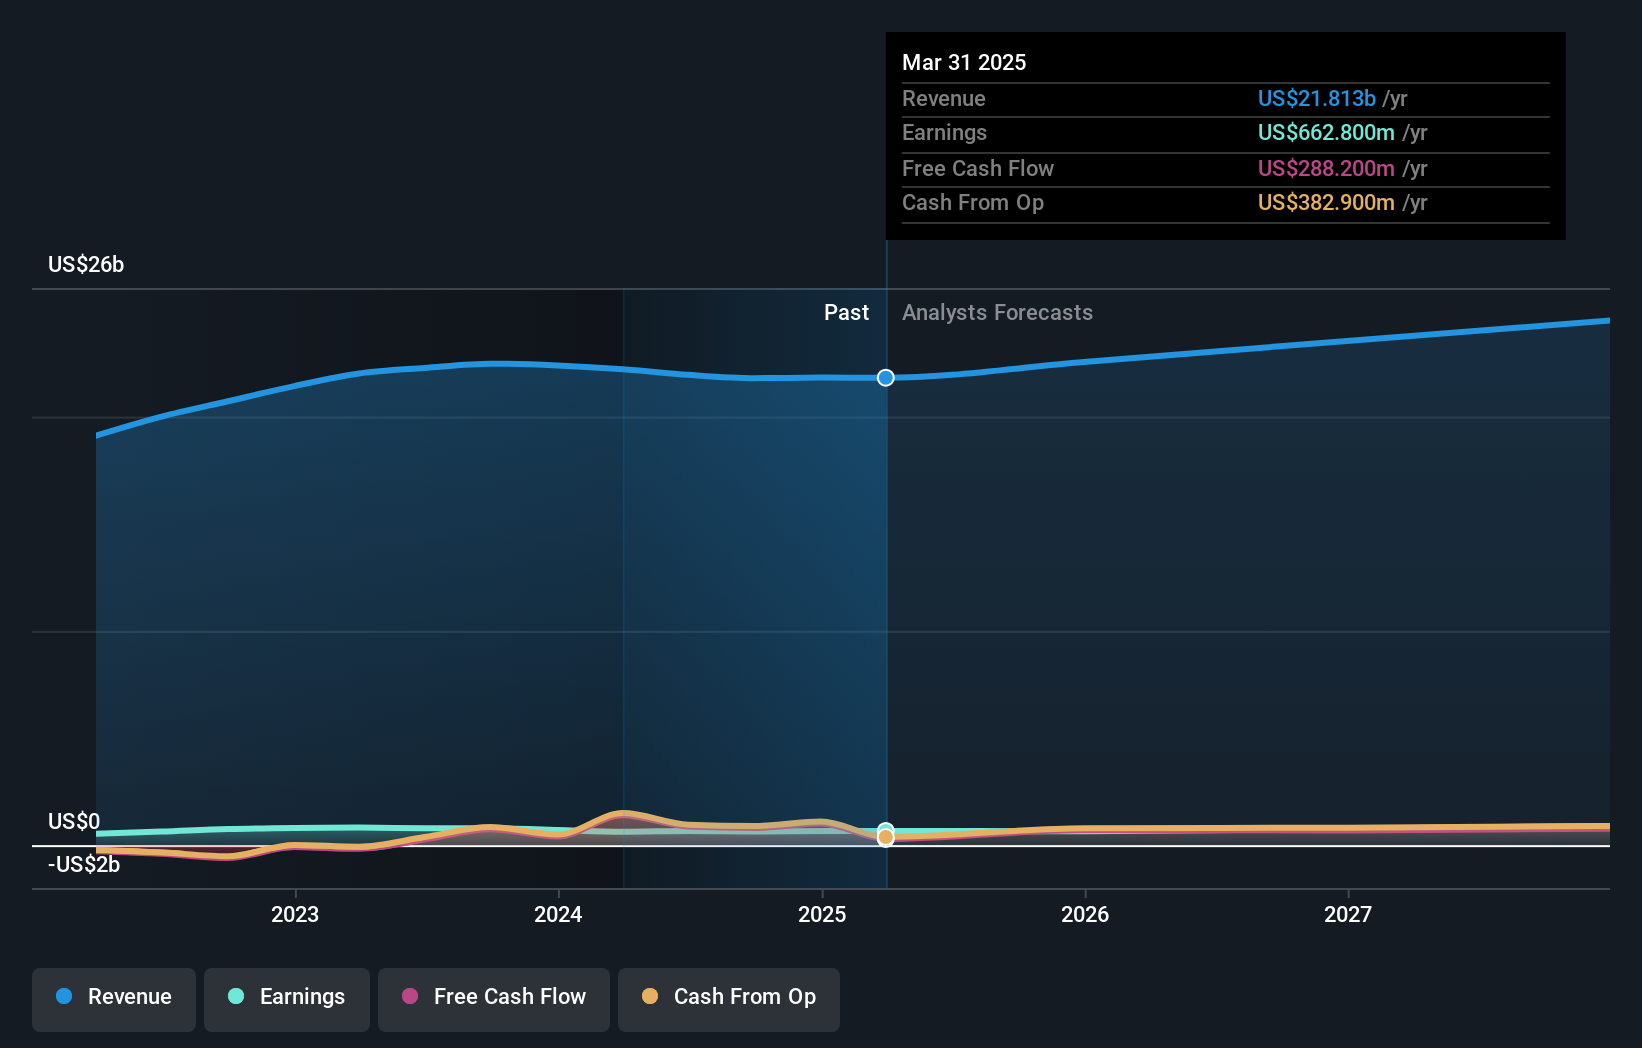
Task: Click the orange Cash From Op legend dot
Action: pos(650,996)
